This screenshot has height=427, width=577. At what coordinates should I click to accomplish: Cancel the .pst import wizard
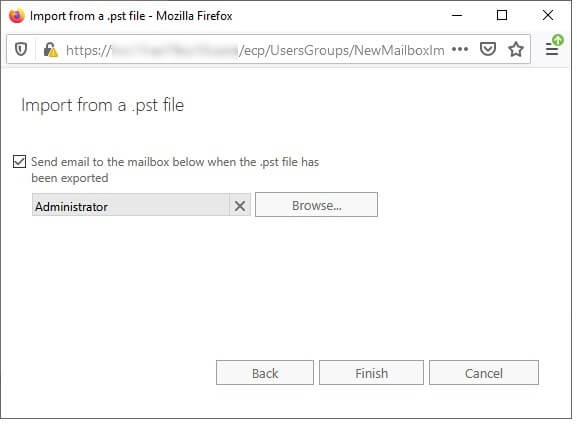click(x=484, y=373)
